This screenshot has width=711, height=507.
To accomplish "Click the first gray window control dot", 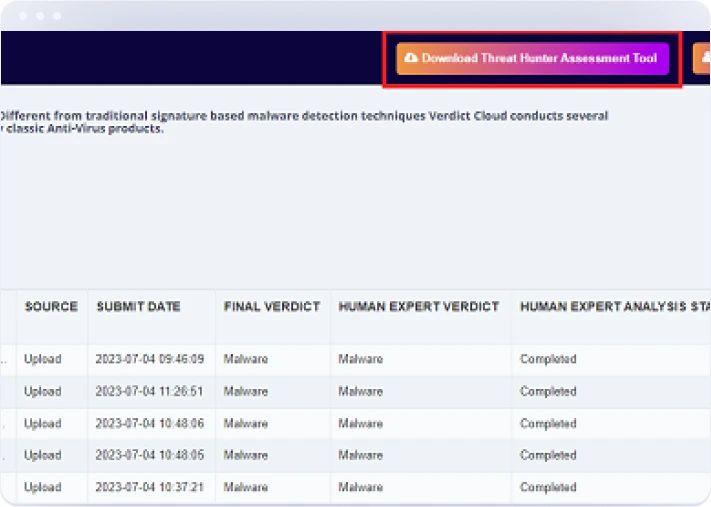I will 20,16.
